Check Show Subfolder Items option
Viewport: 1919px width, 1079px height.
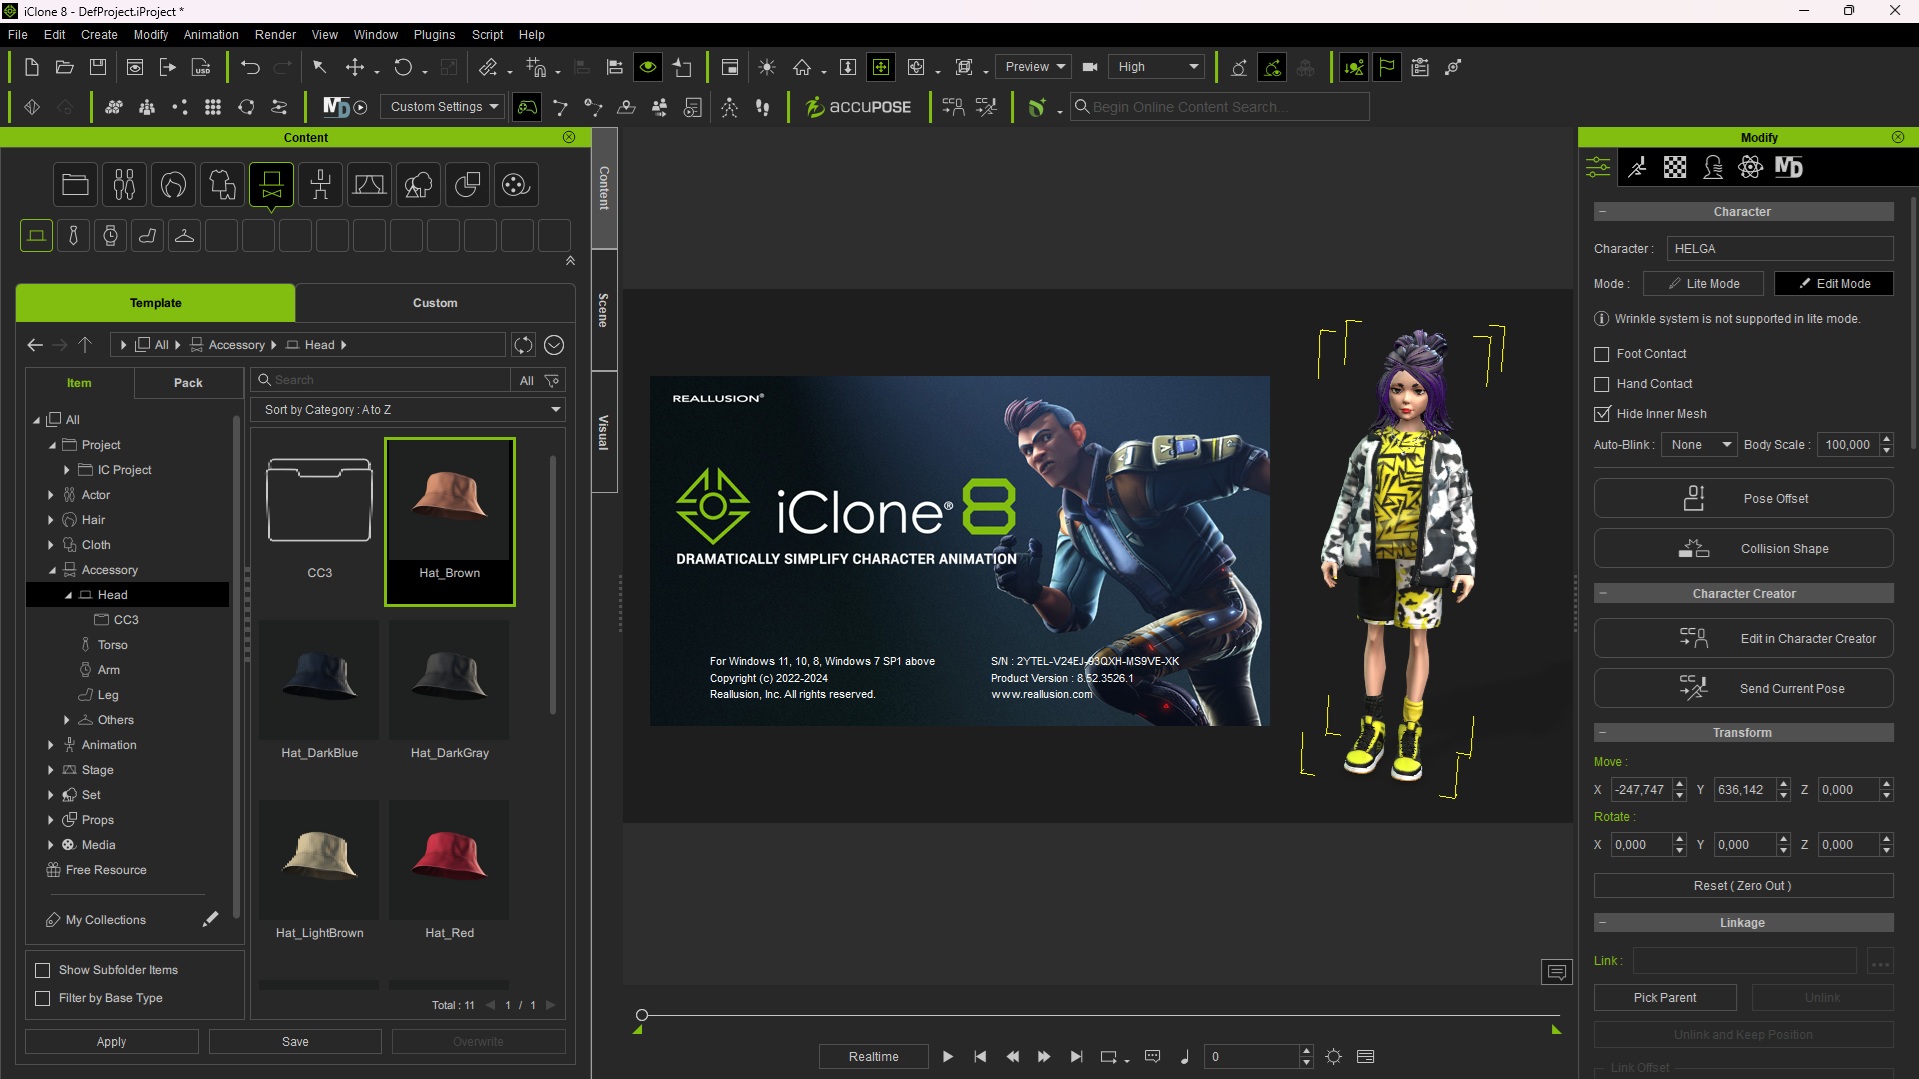[x=43, y=970]
